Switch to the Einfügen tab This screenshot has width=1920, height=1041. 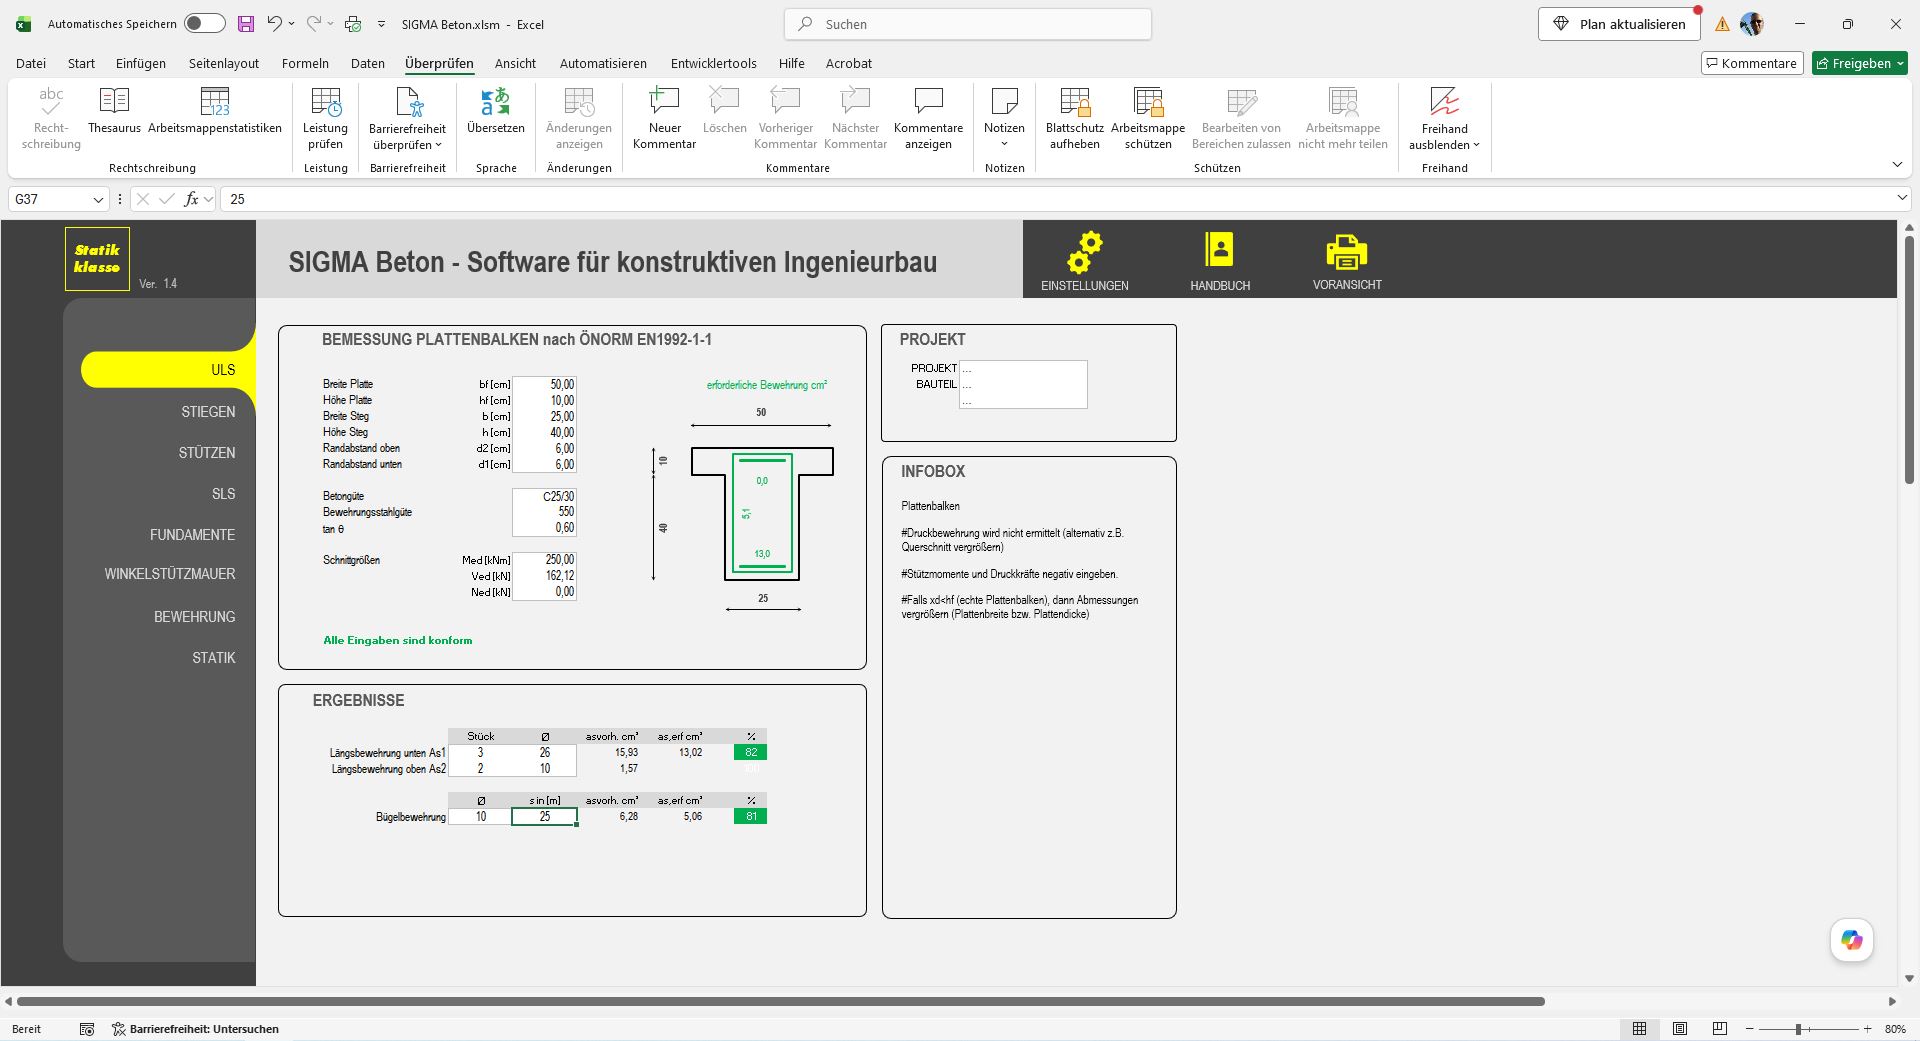(x=141, y=63)
